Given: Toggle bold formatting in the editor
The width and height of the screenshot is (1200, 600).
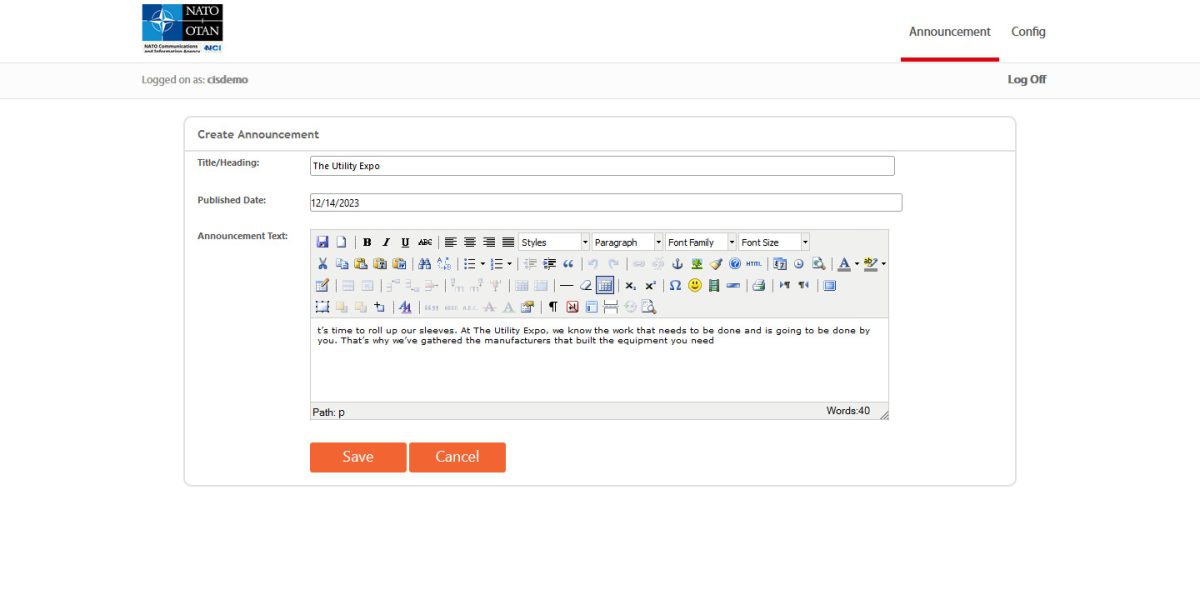Looking at the screenshot, I should tap(367, 242).
